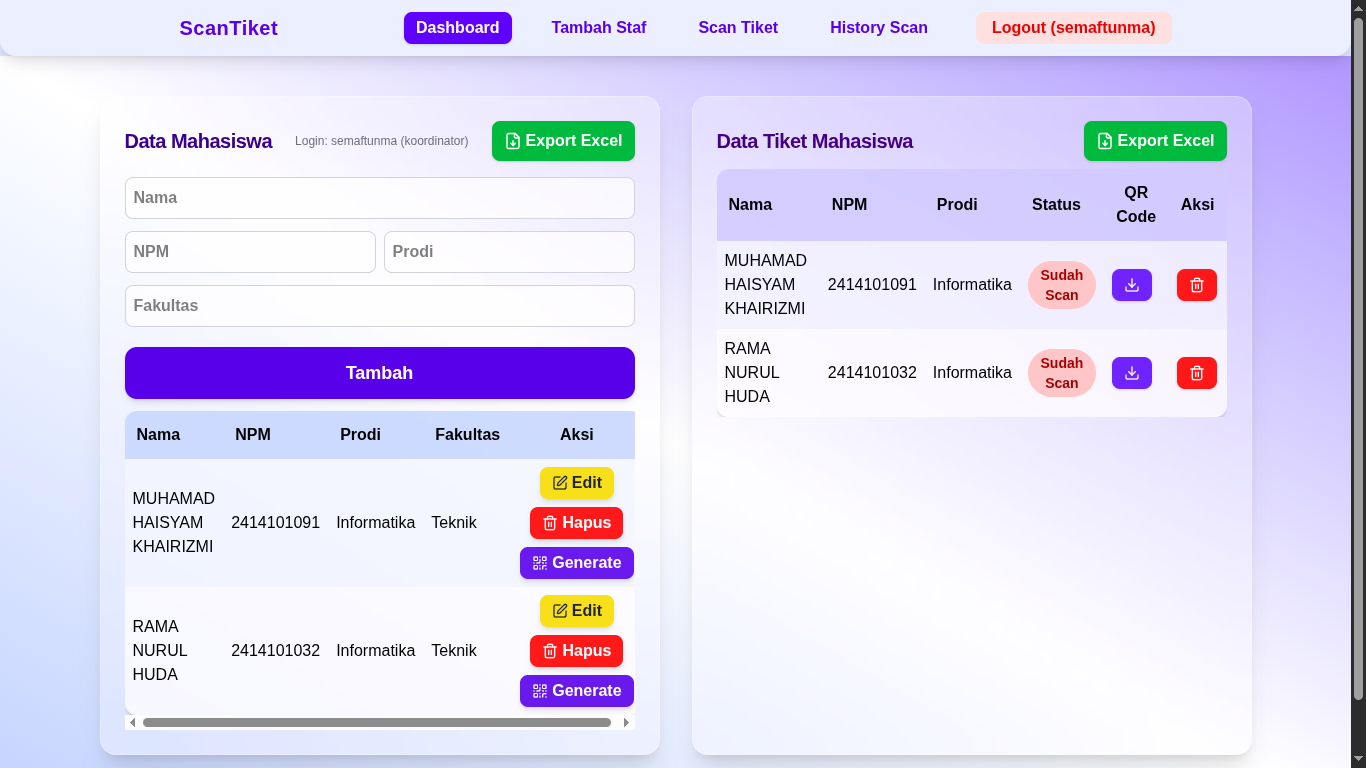Hapus RAMA NURUL HUDA from Data Mahasiswa
The height and width of the screenshot is (768, 1366).
click(576, 651)
